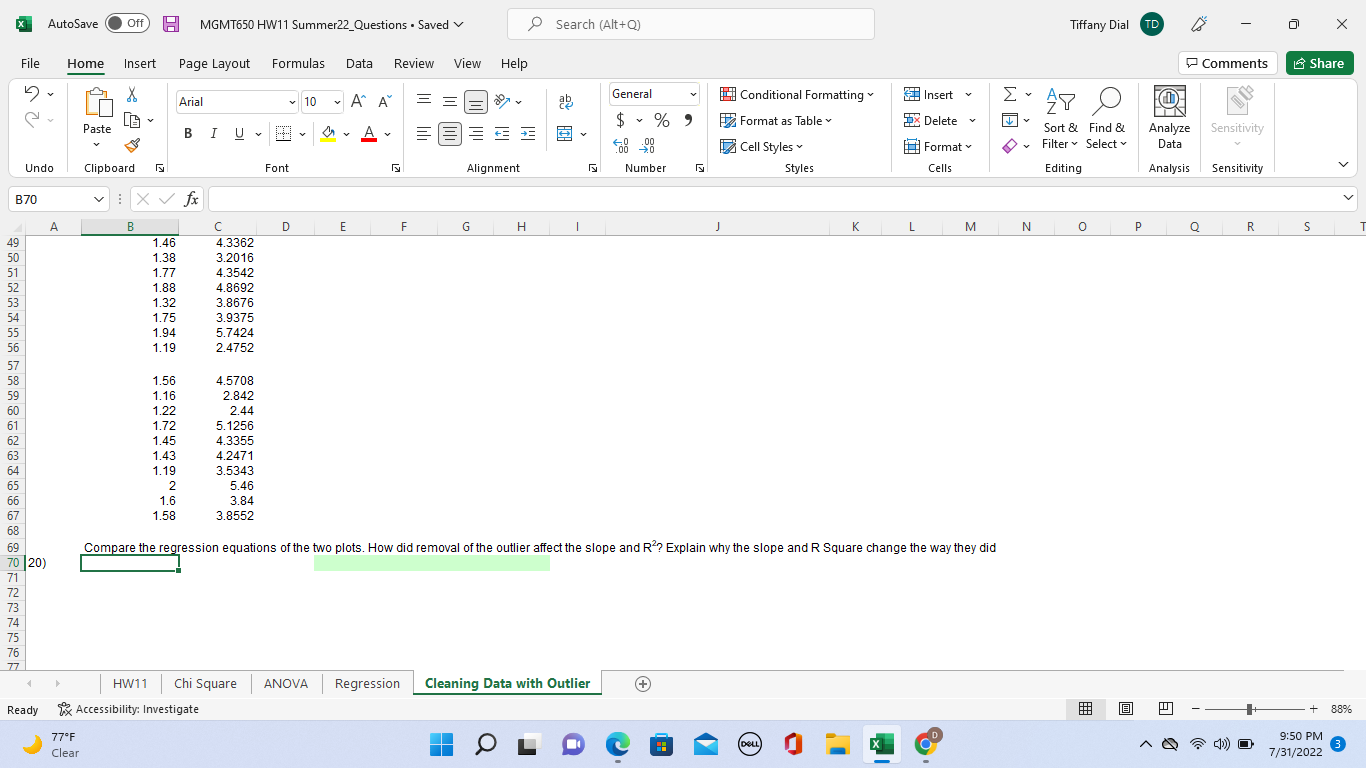
Task: Switch to Page Layout view button
Action: tap(1126, 709)
